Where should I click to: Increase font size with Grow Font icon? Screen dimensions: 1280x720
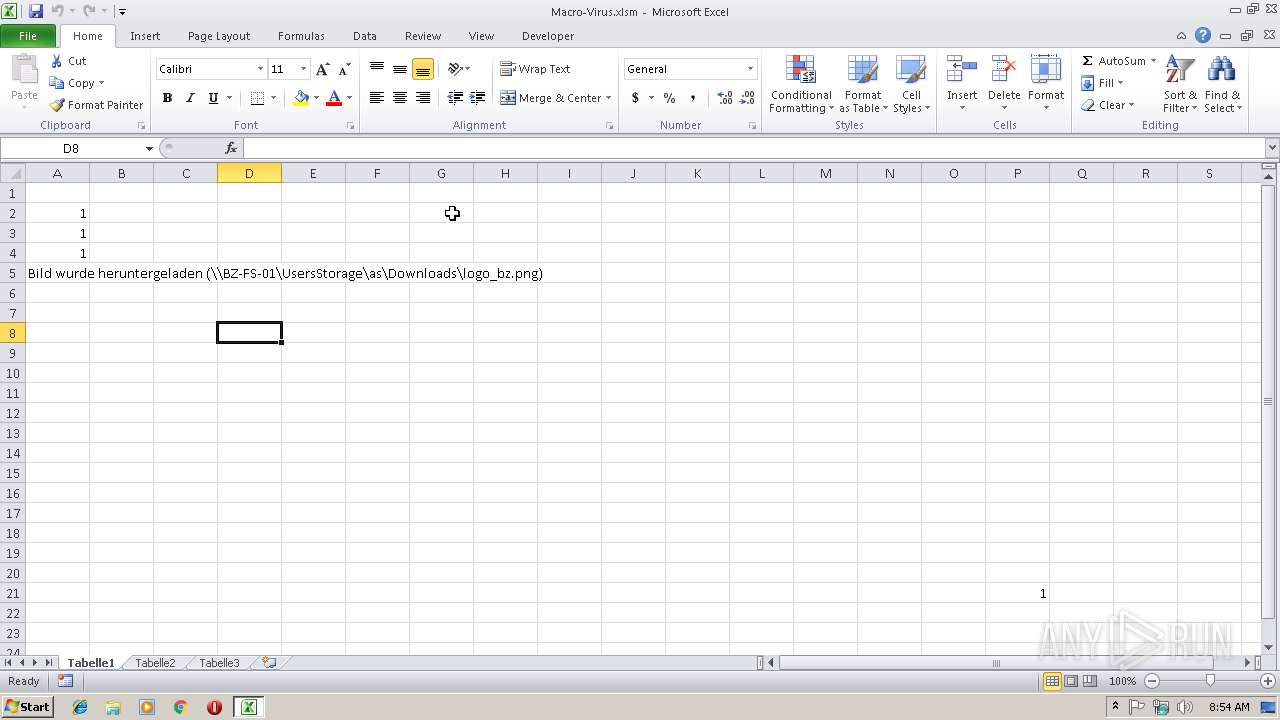point(322,69)
